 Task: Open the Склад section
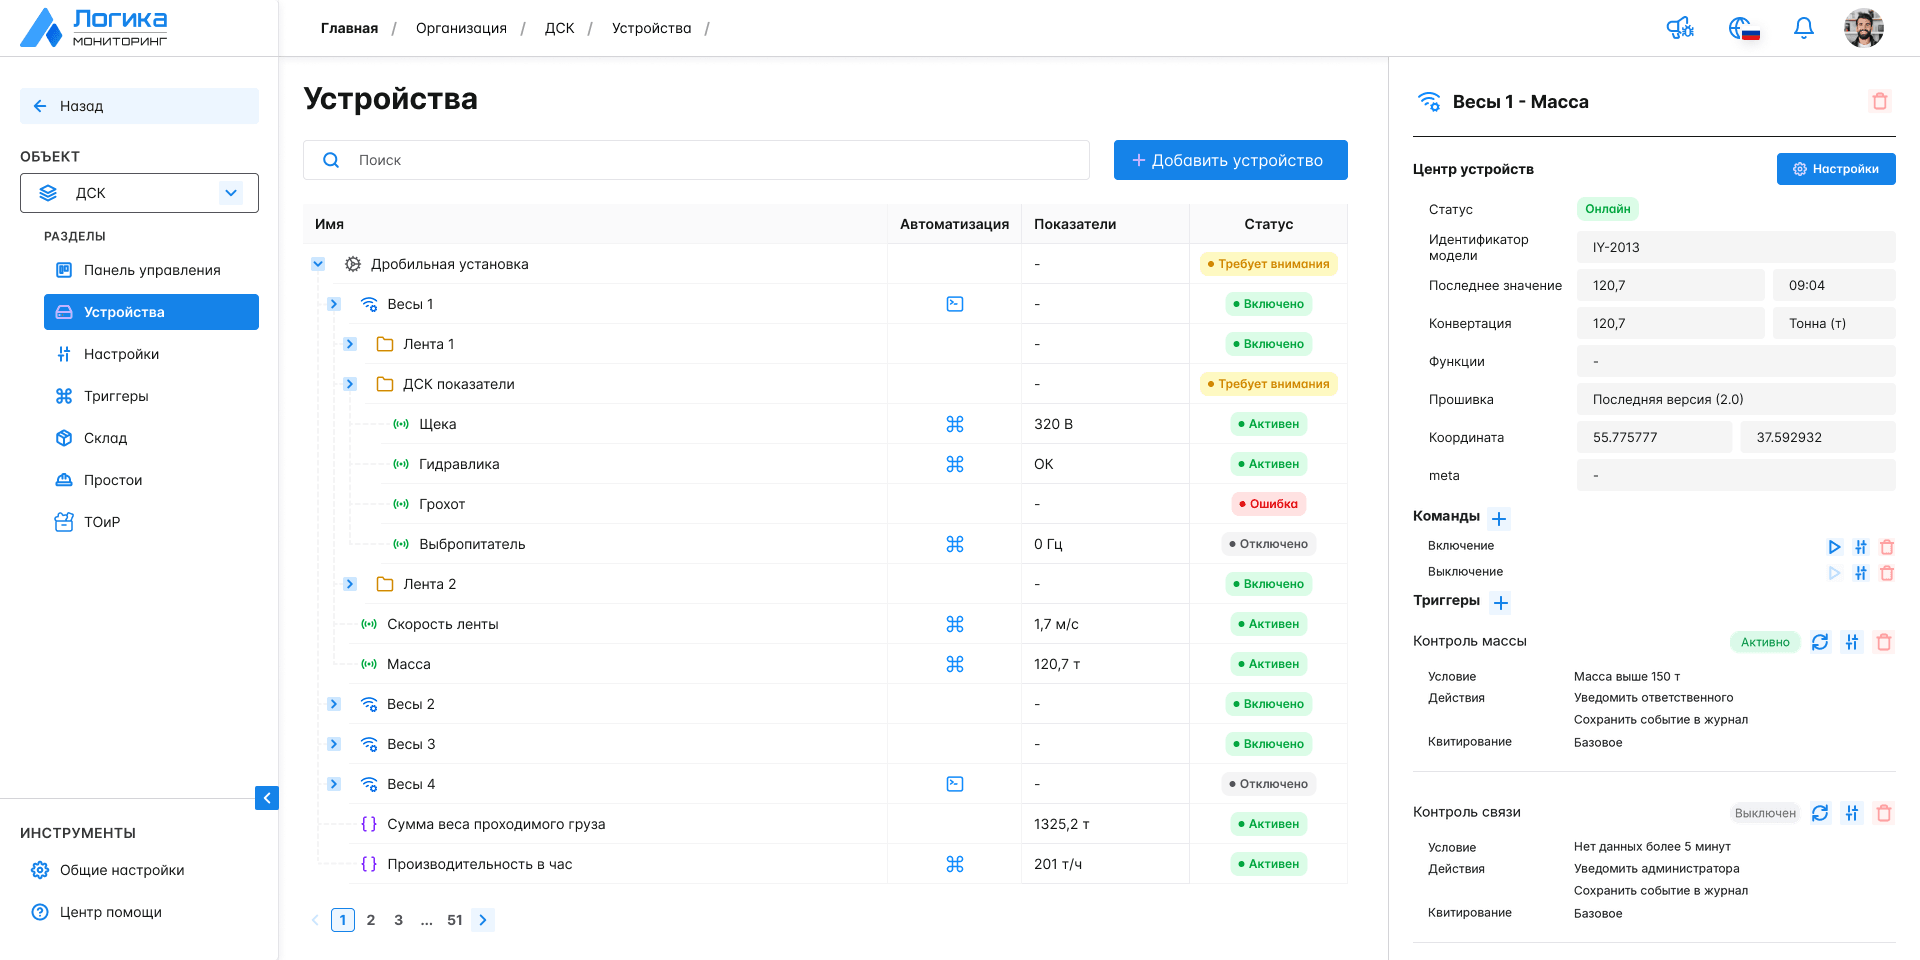pos(151,438)
